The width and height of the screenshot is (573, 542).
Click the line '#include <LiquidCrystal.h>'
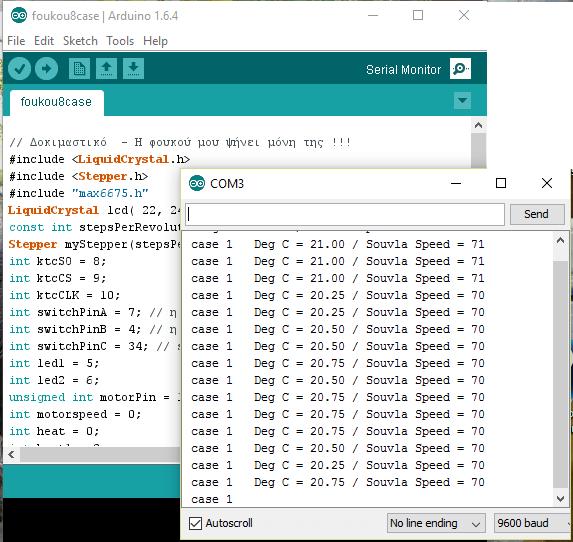point(99,160)
